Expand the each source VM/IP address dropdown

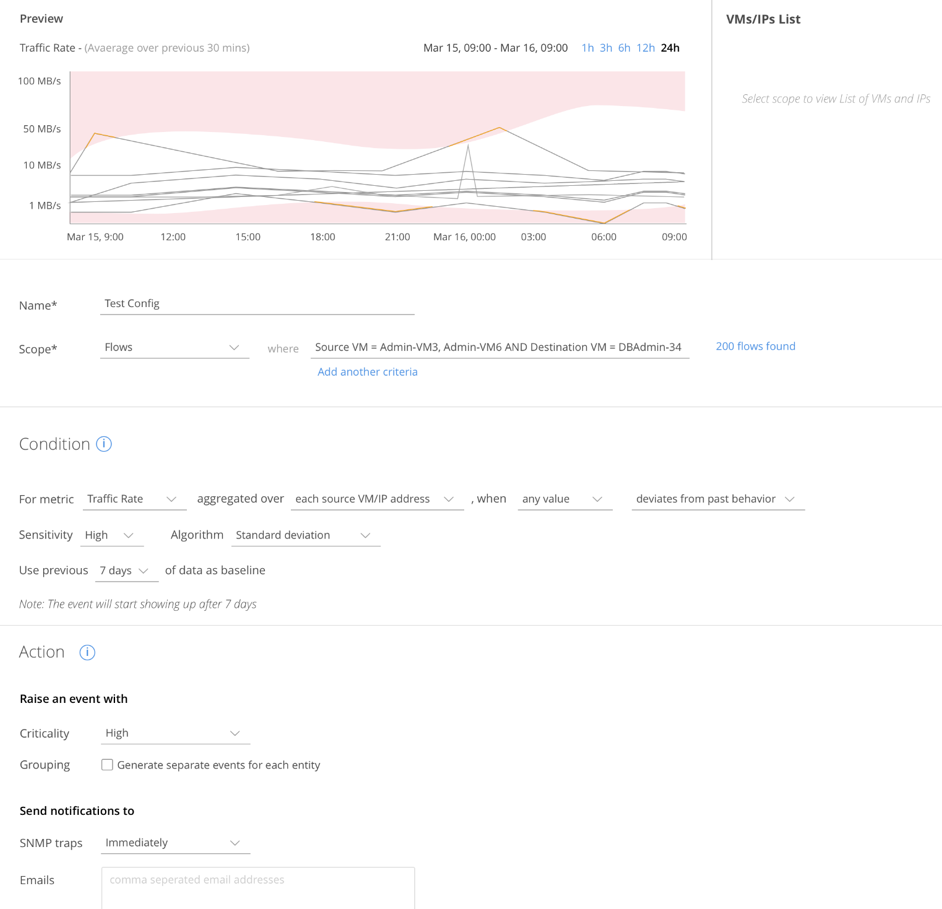coord(377,499)
